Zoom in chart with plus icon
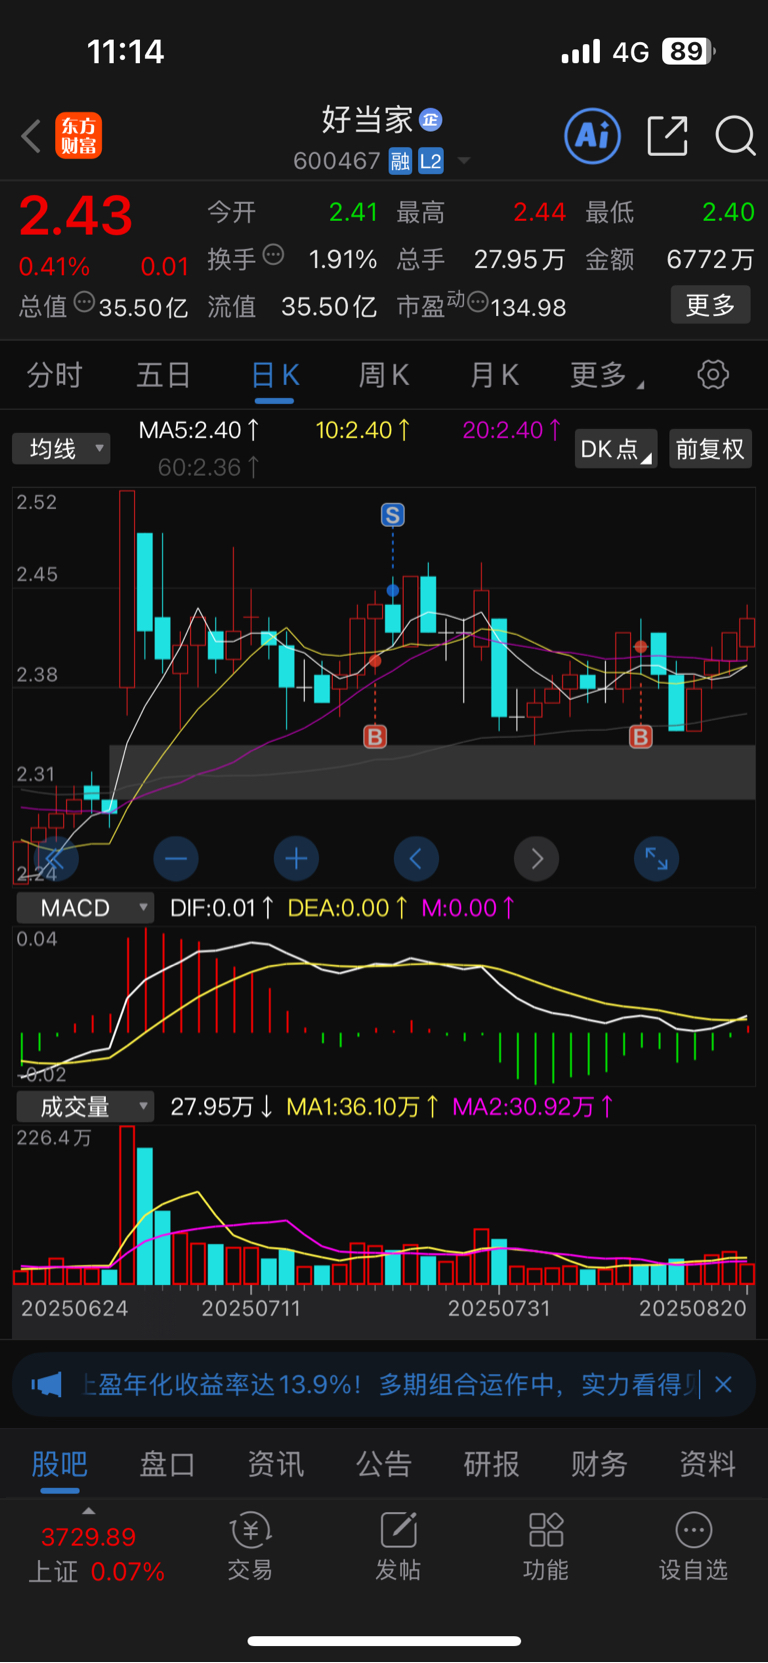The width and height of the screenshot is (768, 1663). coord(296,858)
